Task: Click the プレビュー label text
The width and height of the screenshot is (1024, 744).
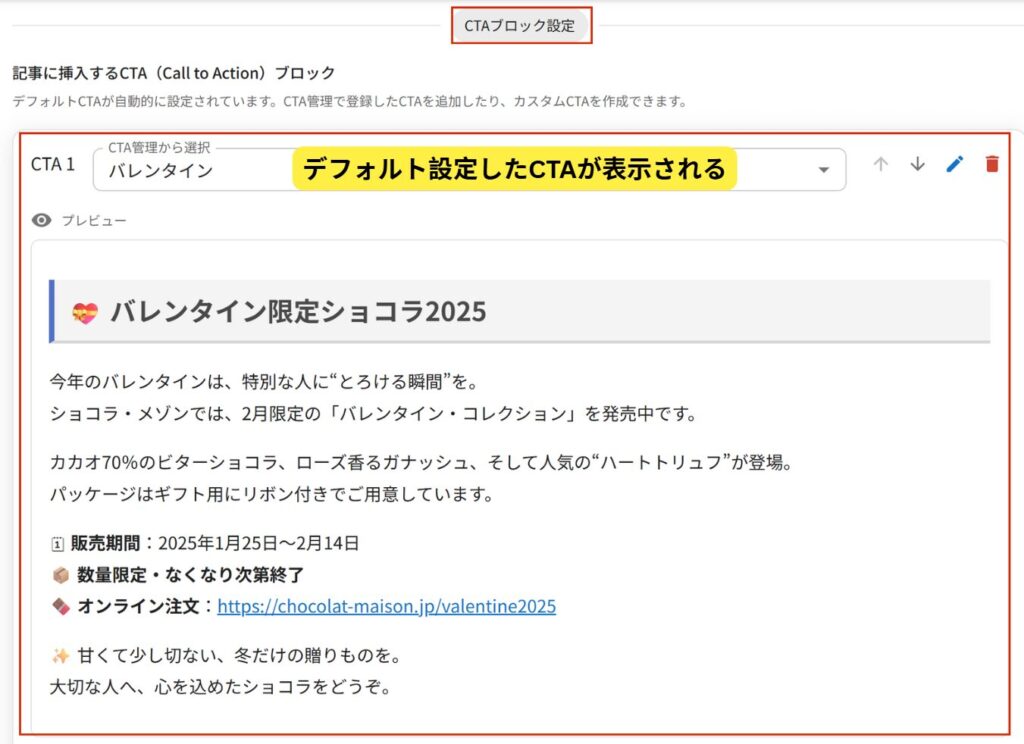Action: pyautogui.click(x=94, y=220)
